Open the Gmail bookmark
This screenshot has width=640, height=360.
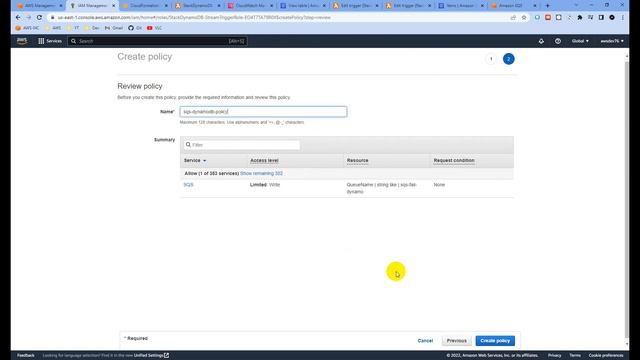(114, 28)
